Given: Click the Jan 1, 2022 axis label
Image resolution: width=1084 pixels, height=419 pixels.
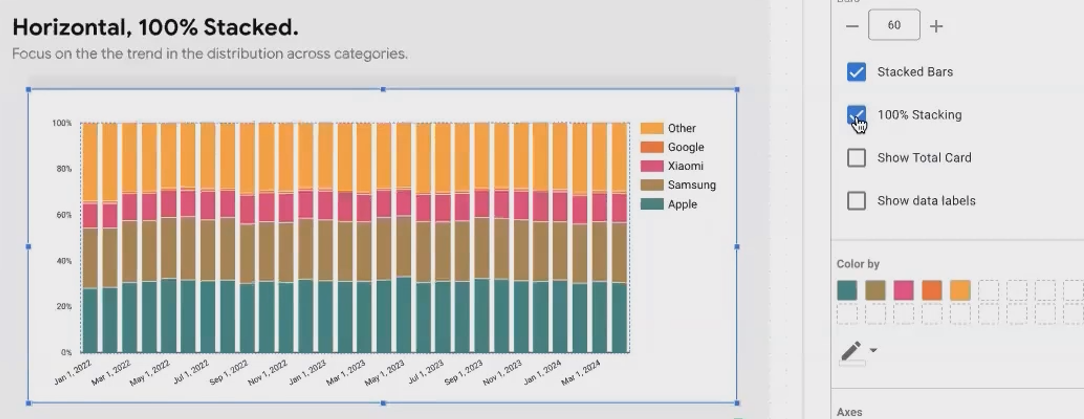Looking at the screenshot, I should click(72, 373).
